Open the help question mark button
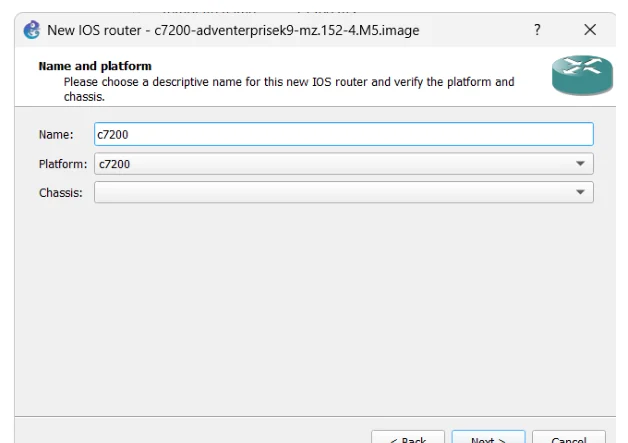Screen dimensions: 628x443 click(x=537, y=30)
